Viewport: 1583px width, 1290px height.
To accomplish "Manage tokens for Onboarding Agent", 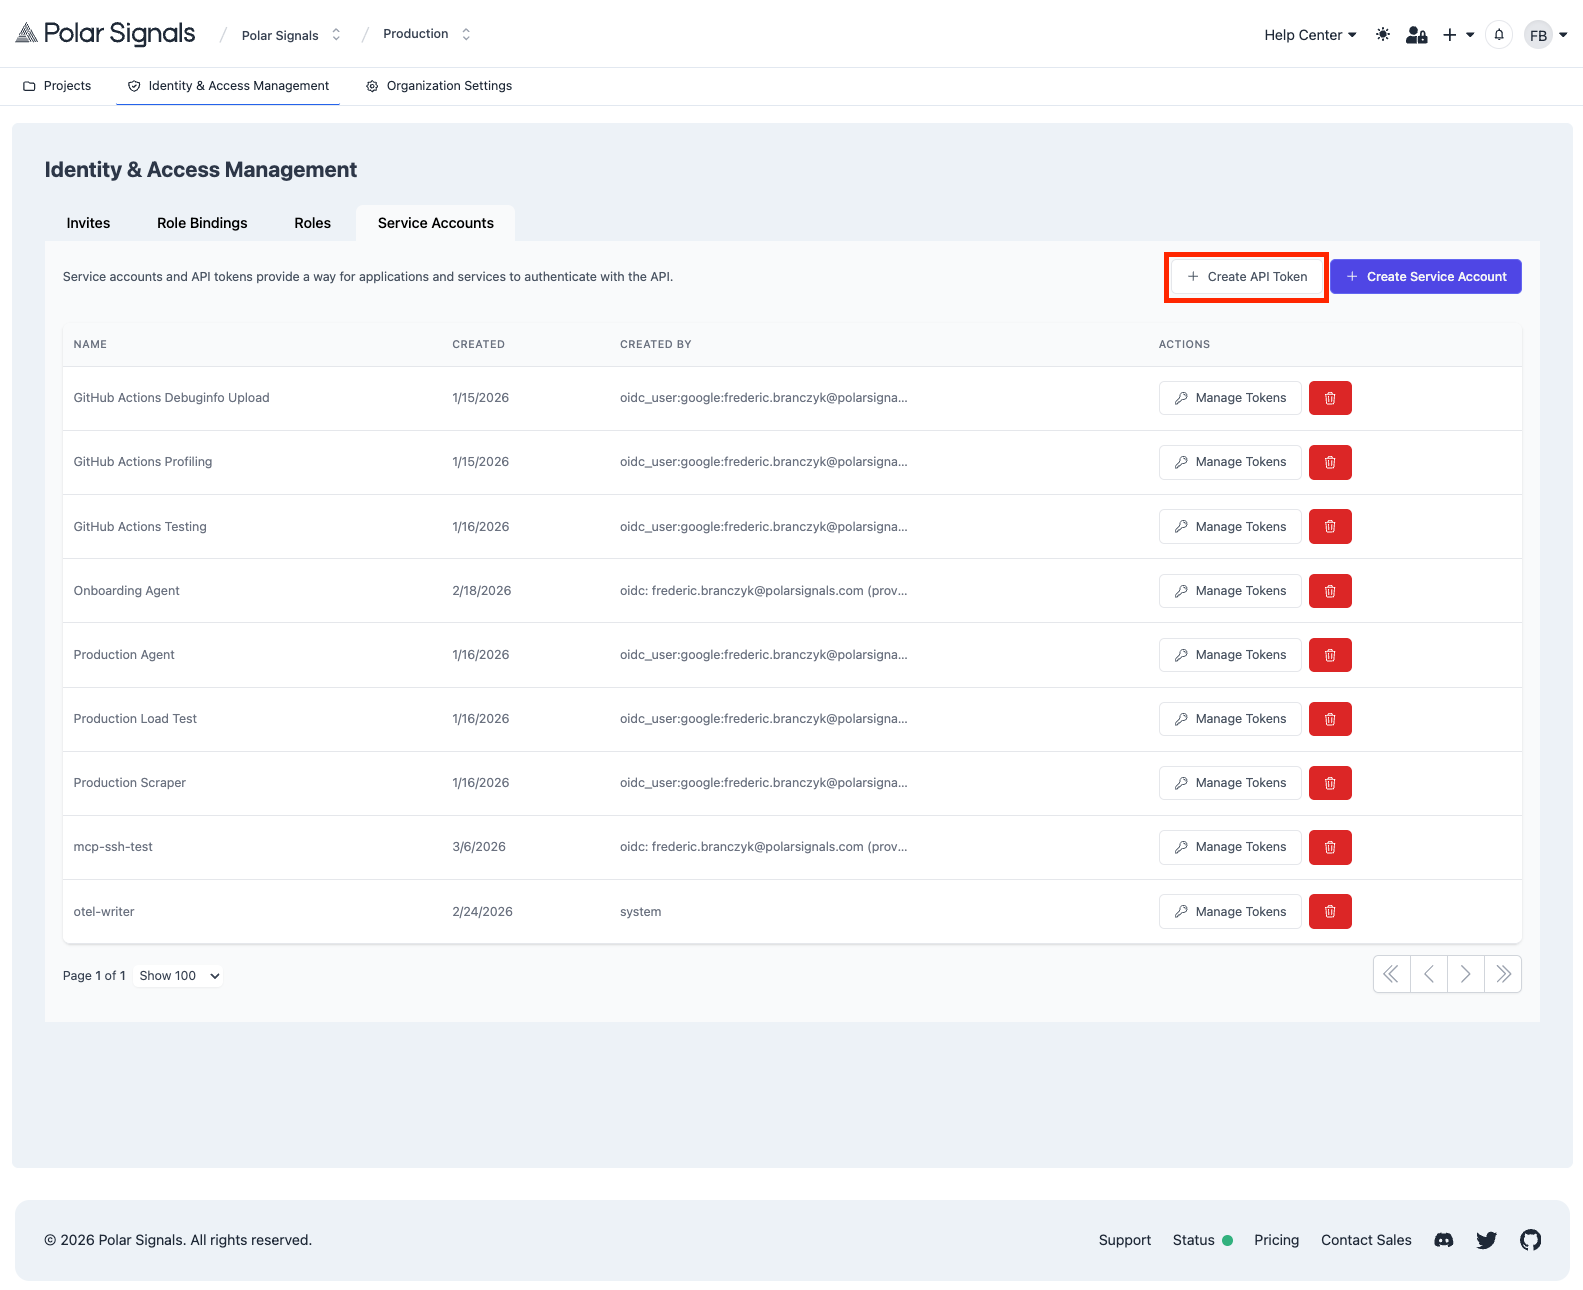I will 1230,591.
